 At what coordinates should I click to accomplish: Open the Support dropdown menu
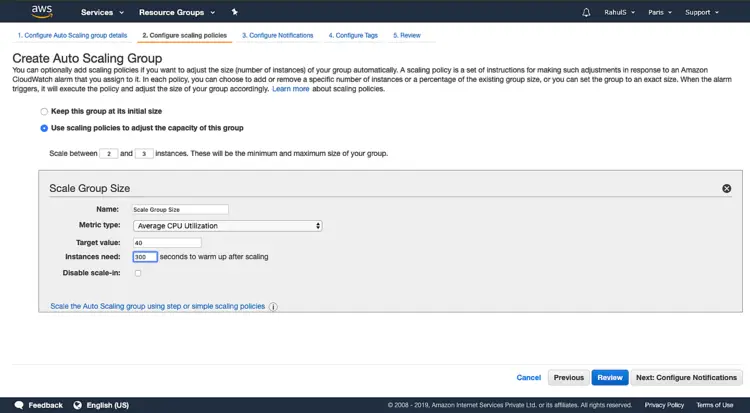(x=700, y=13)
